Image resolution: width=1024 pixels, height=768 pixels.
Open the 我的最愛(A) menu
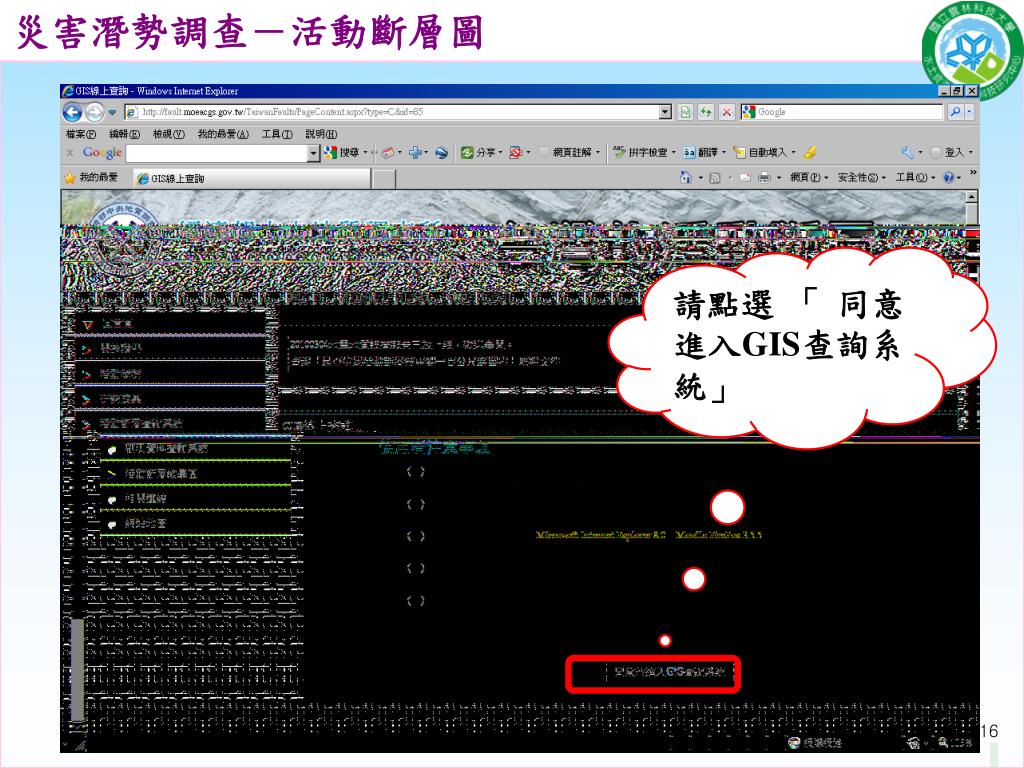pos(223,134)
